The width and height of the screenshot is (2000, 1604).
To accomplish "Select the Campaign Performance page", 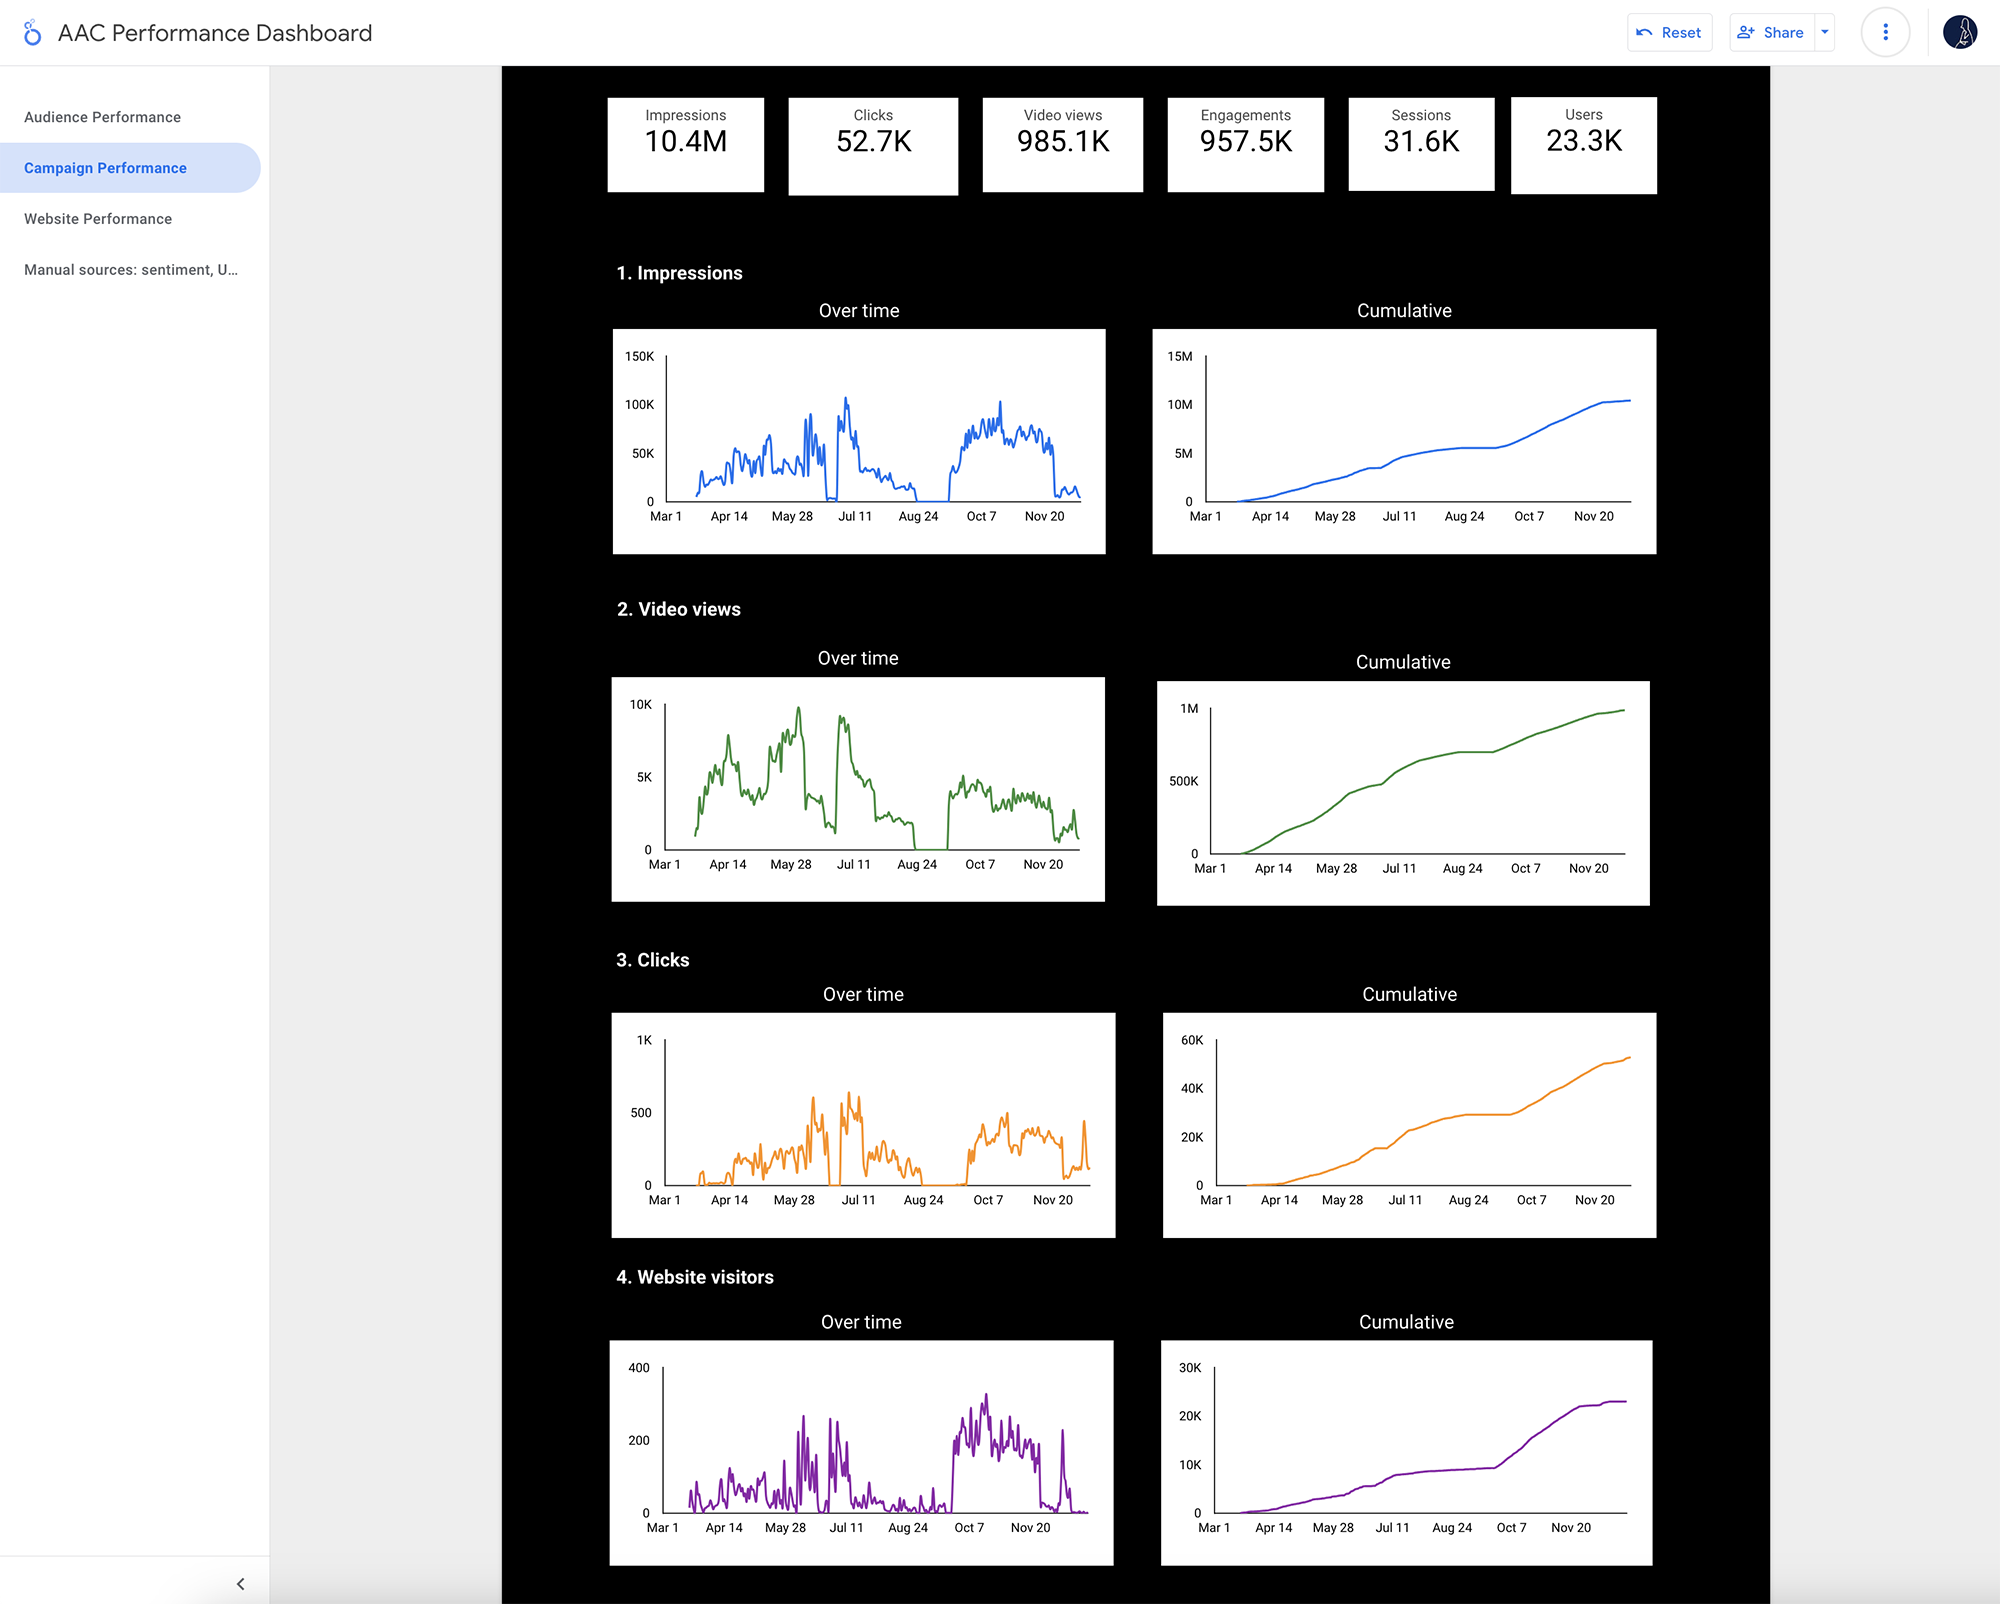I will 106,168.
